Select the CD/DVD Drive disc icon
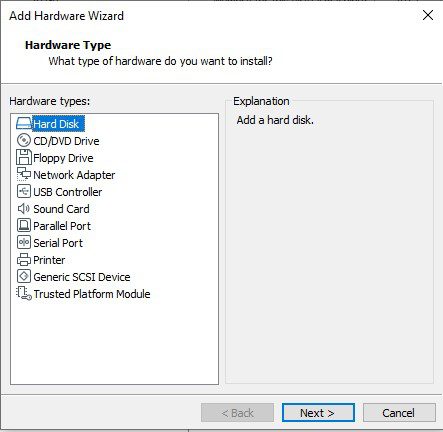The height and width of the screenshot is (432, 443). [24, 141]
